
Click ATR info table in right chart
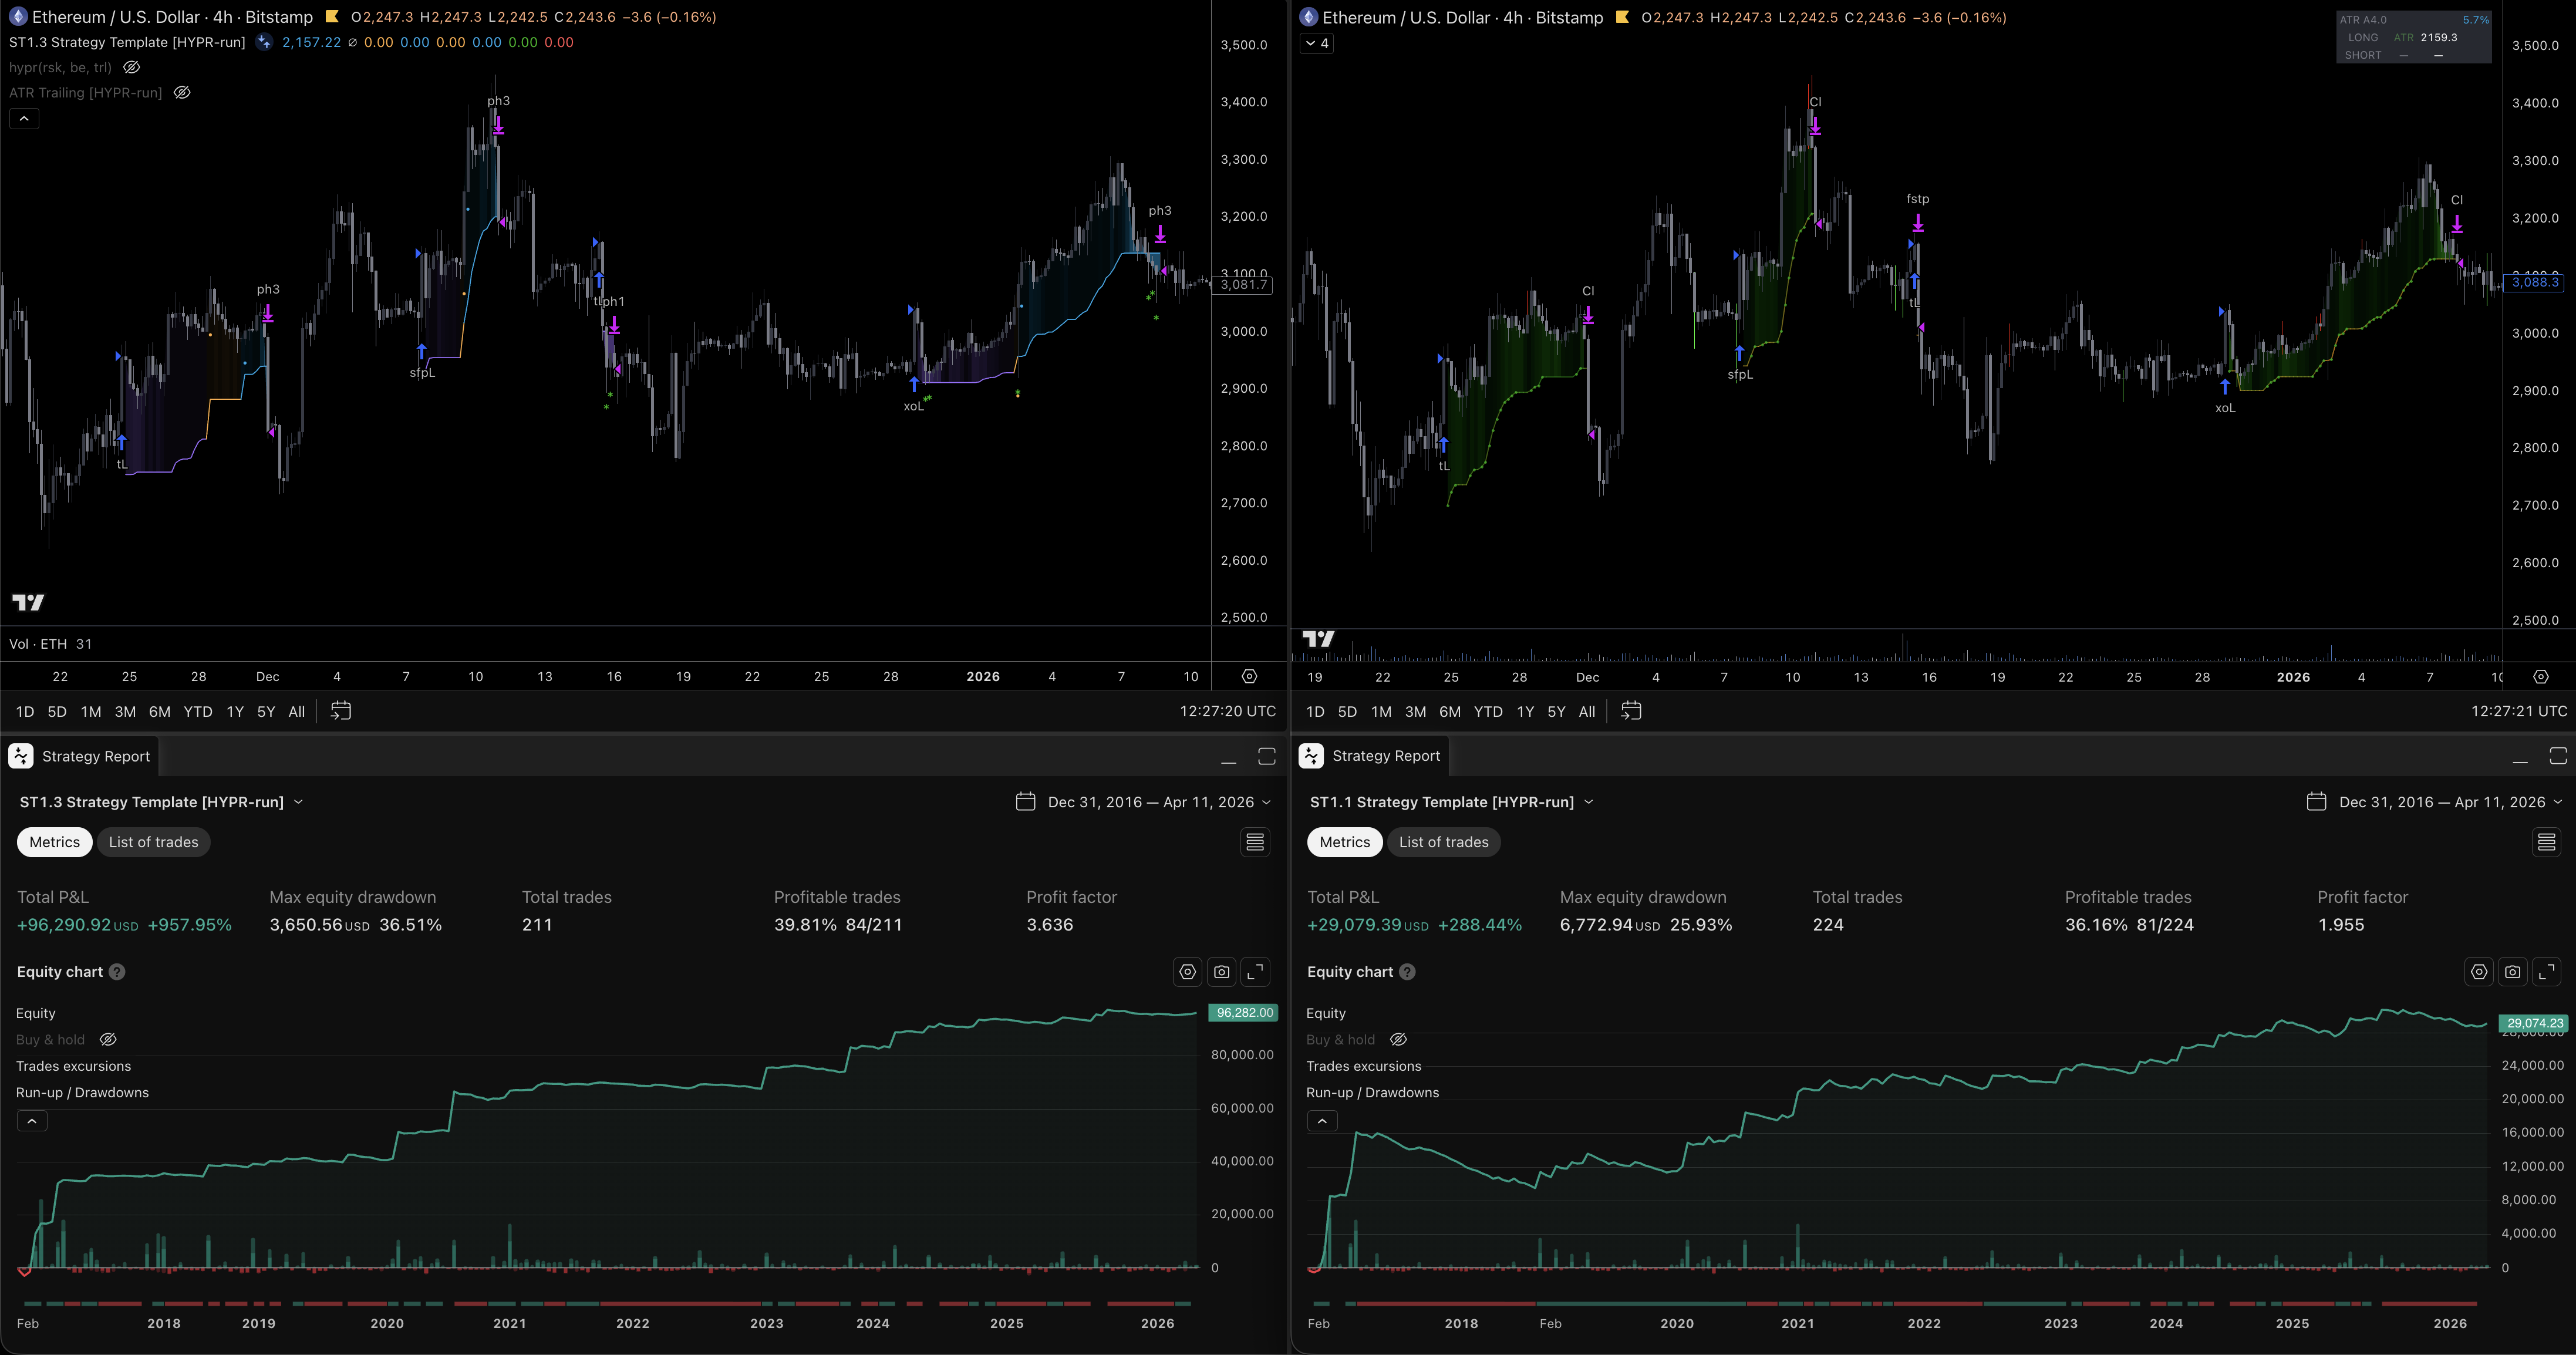(x=2413, y=38)
